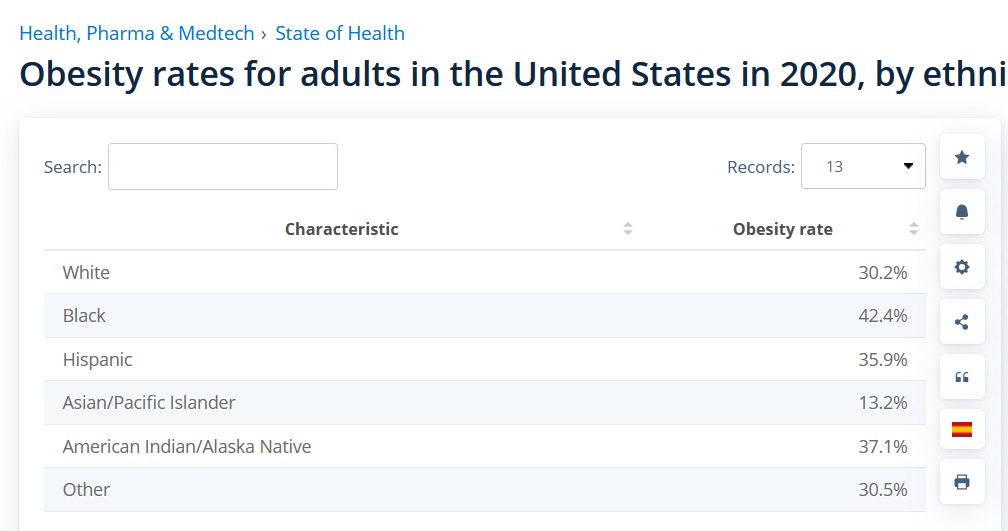Select the American Indian/Alaska Native row
1008x531 pixels.
click(x=485, y=446)
